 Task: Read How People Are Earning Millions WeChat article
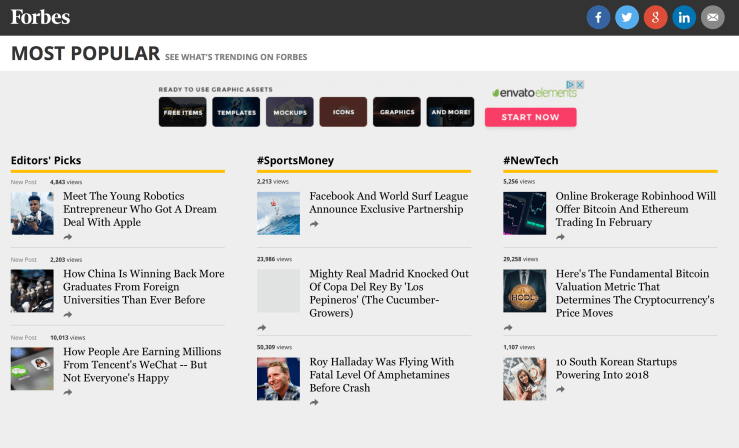(142, 365)
